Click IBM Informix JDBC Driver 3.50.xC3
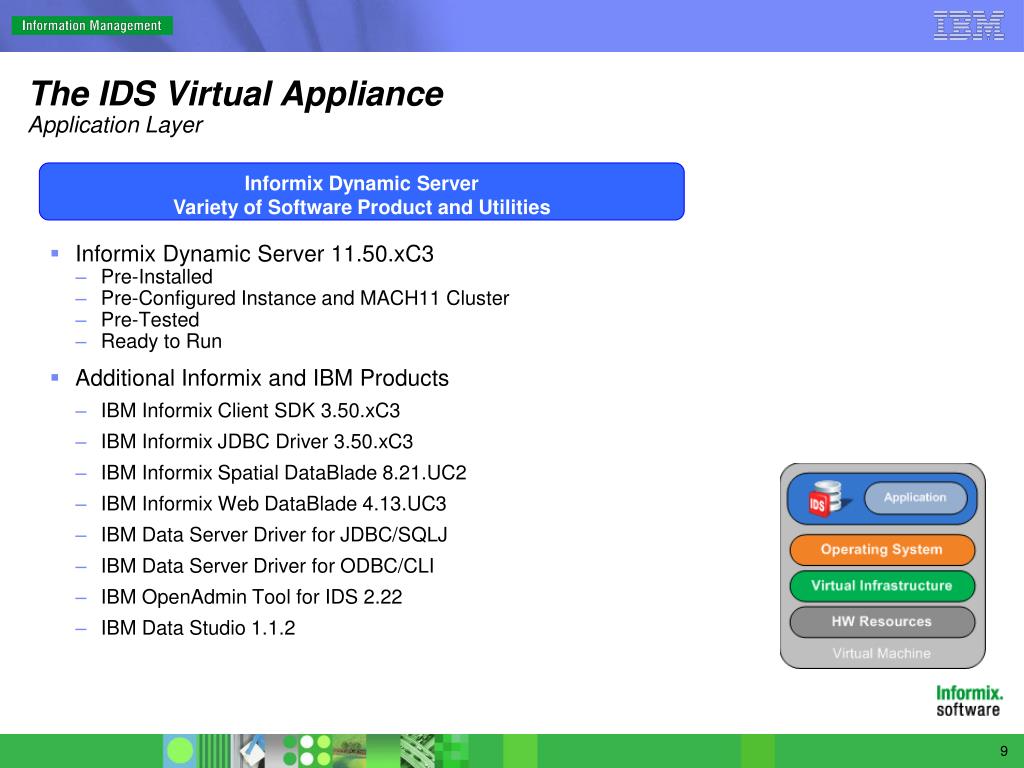The image size is (1024, 768). point(257,441)
